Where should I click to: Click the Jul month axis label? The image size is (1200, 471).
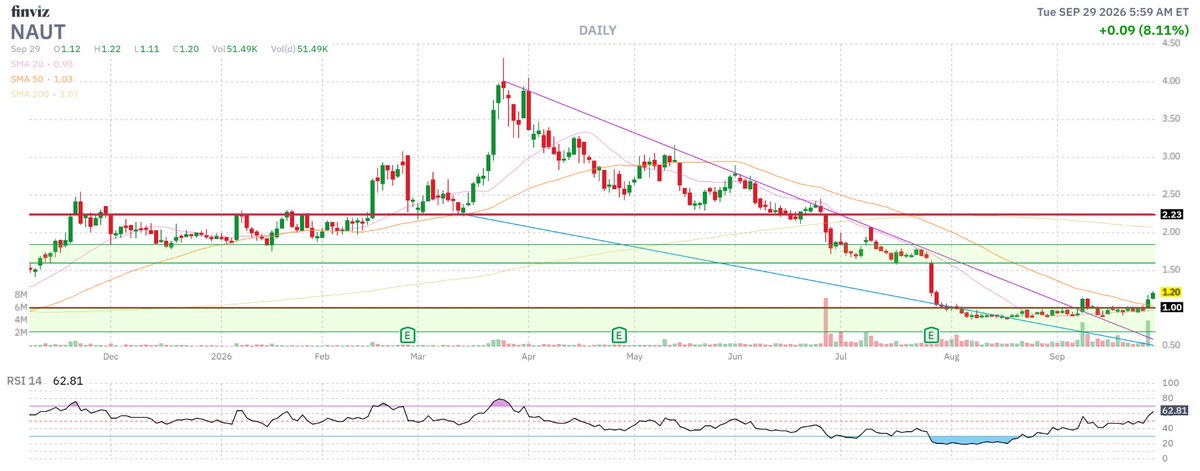coord(841,355)
